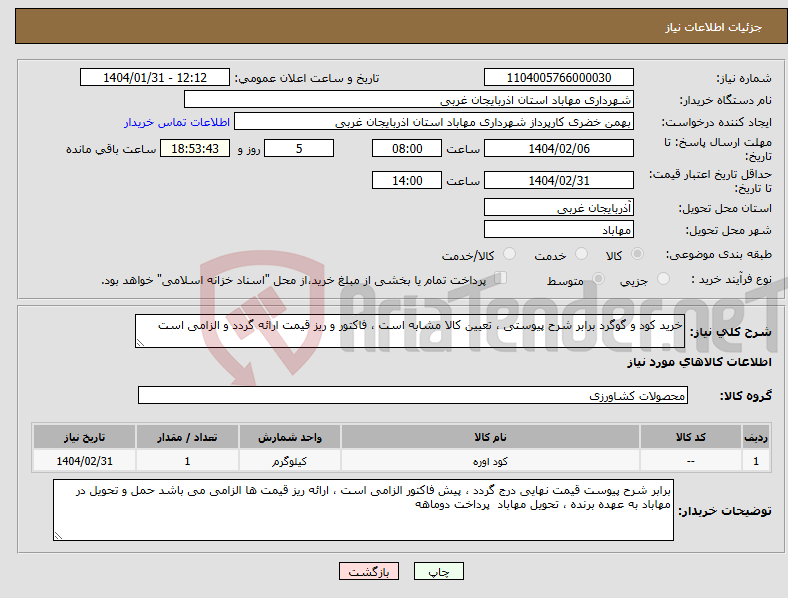788x598 pixels.
Task: Click the 08:00 deadline time field
Action: (x=407, y=148)
